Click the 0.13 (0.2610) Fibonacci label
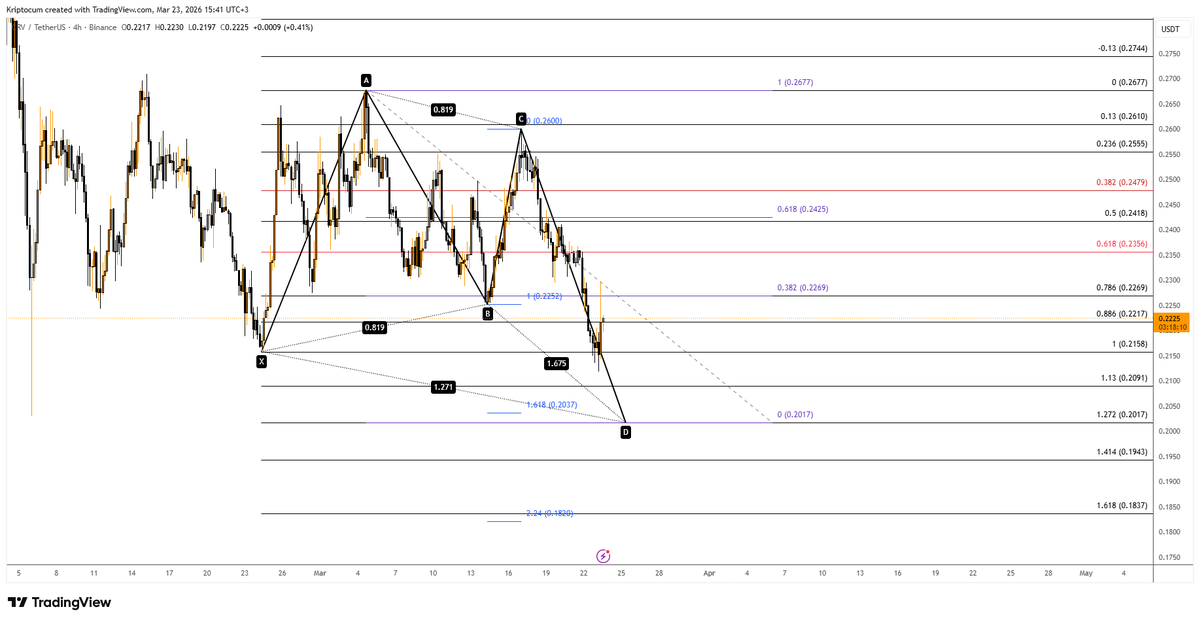Viewport: 1200px width, 622px height. coord(1124,117)
